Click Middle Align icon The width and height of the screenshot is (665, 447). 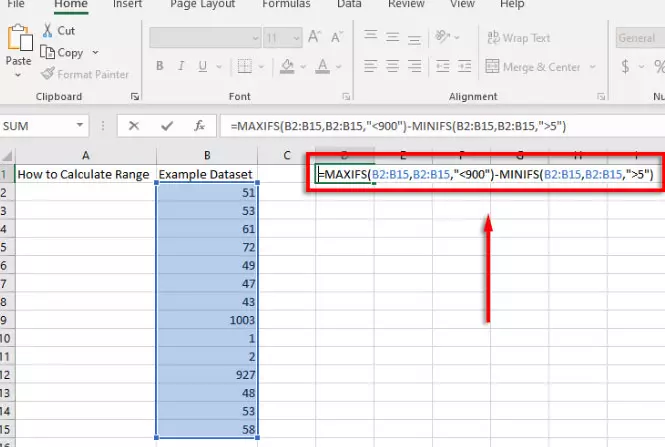[392, 37]
